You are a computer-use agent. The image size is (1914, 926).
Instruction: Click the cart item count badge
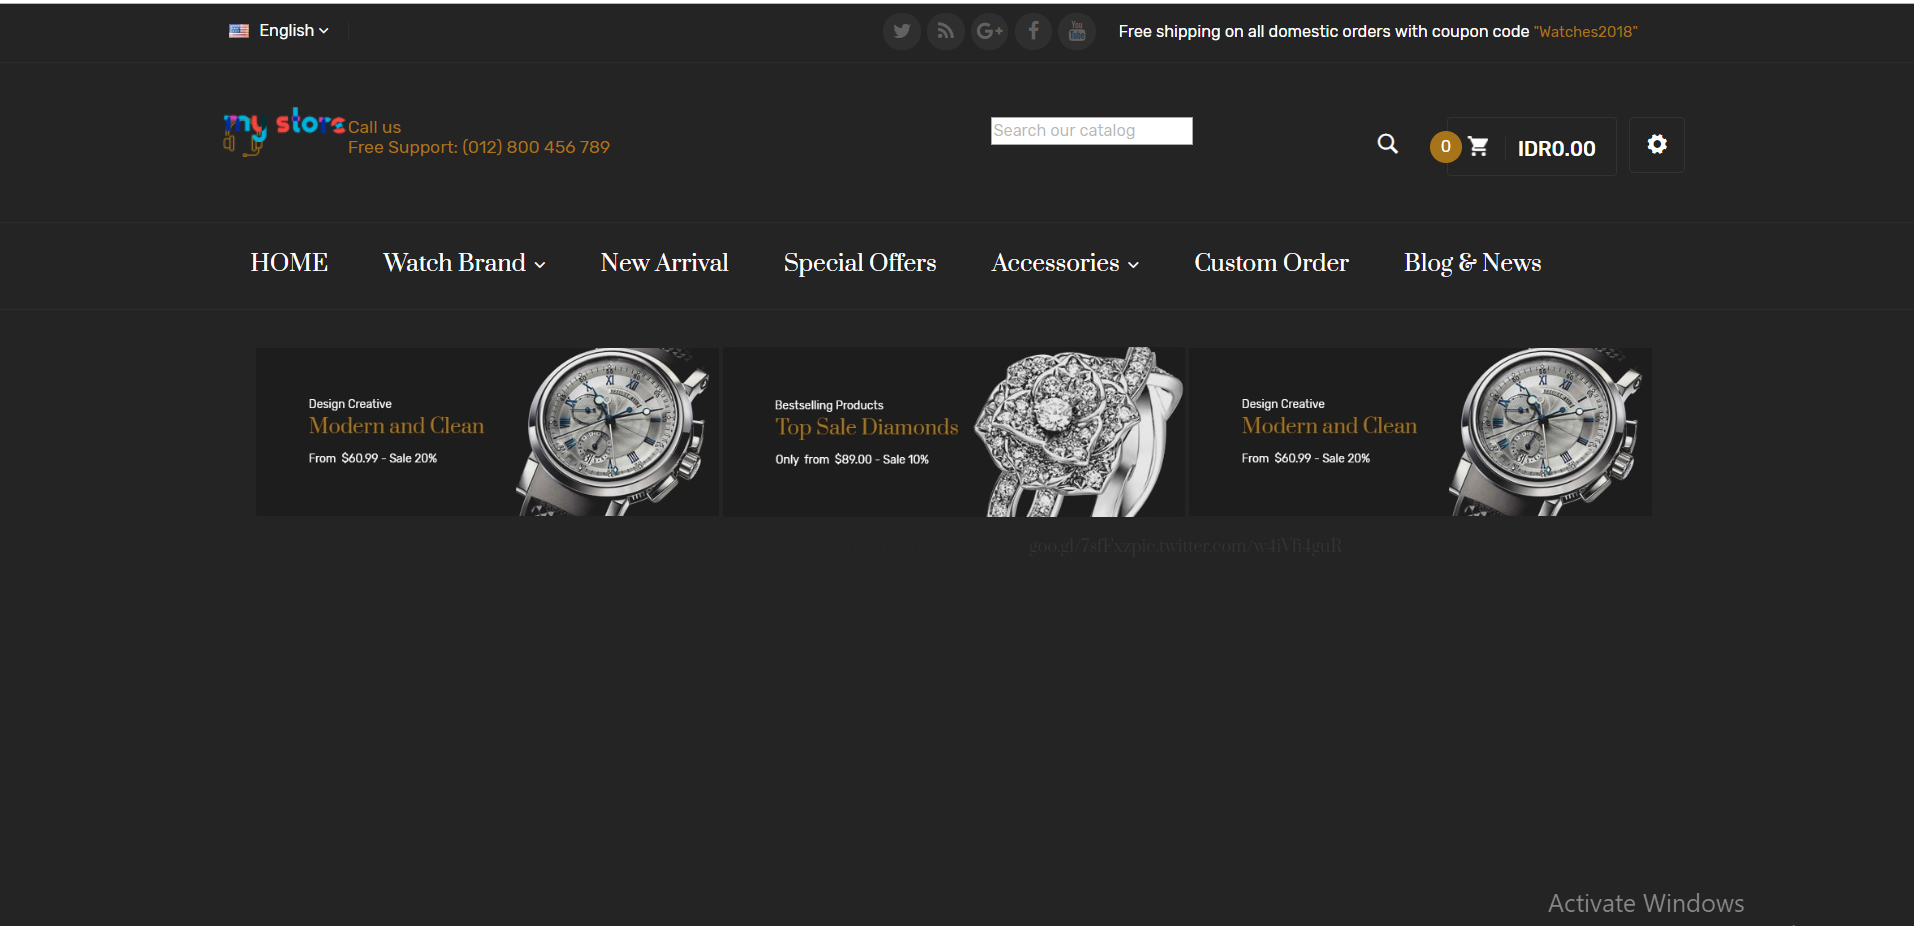1445,147
